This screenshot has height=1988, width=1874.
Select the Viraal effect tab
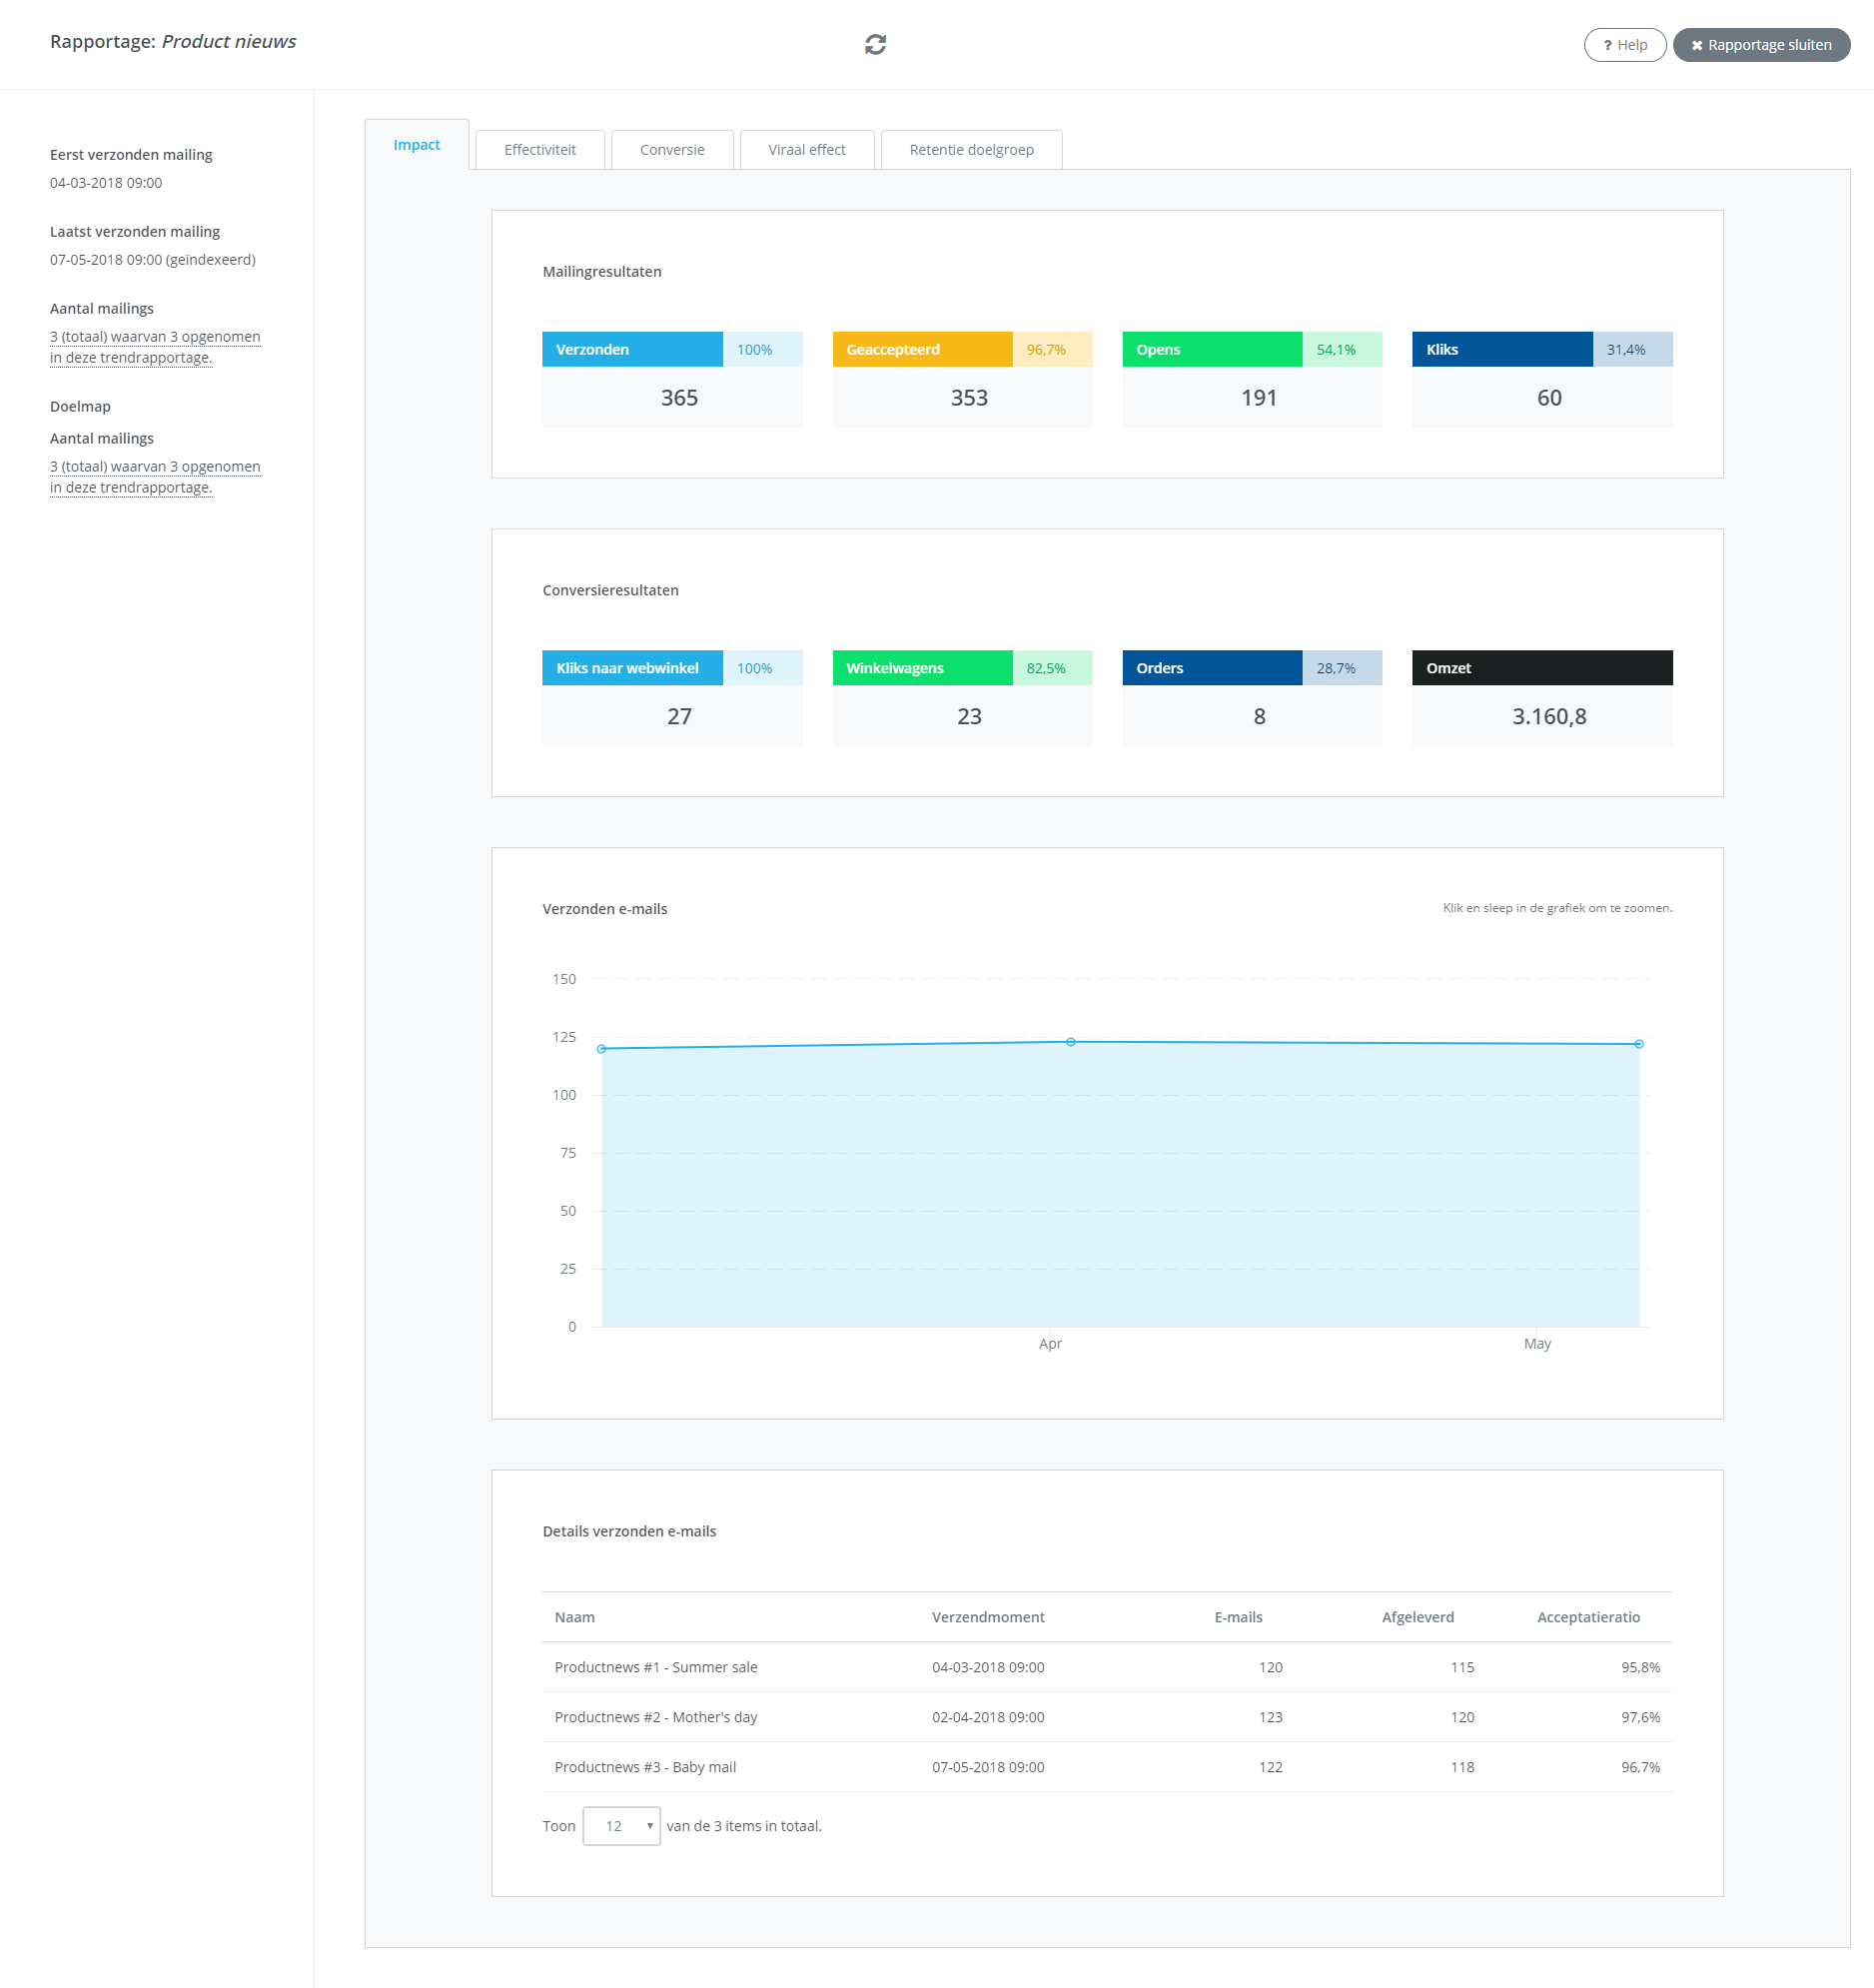(x=806, y=150)
